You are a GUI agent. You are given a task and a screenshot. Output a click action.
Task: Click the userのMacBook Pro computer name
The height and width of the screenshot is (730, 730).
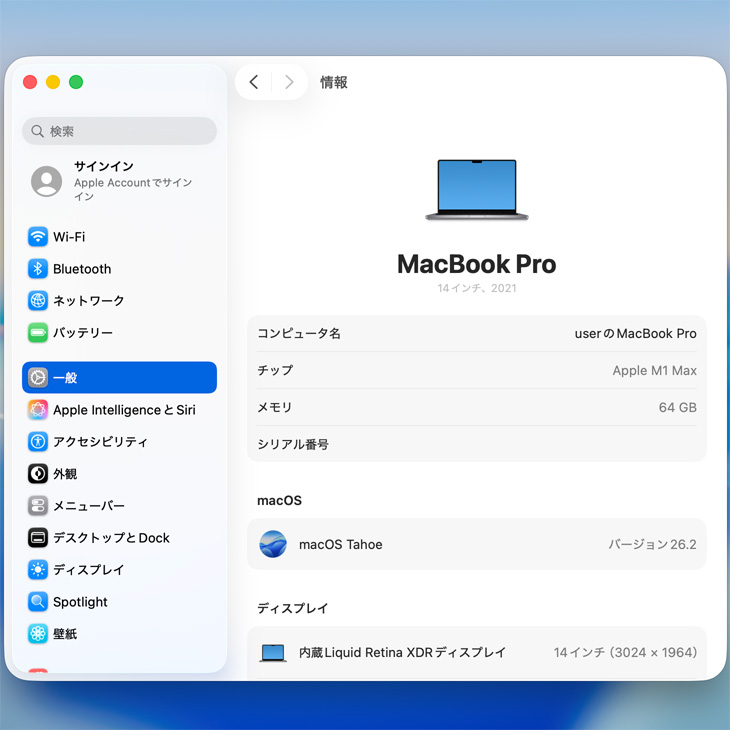[635, 333]
